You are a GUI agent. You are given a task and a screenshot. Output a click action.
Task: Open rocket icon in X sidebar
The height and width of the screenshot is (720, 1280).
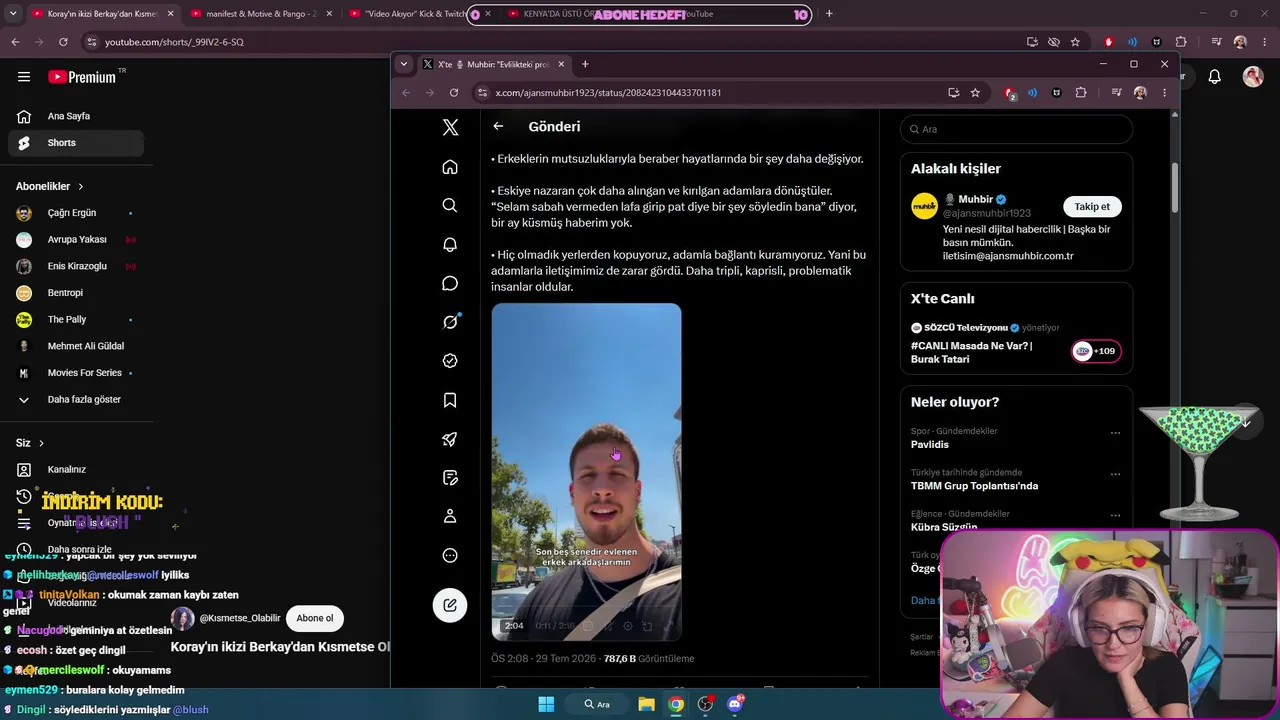(x=450, y=439)
